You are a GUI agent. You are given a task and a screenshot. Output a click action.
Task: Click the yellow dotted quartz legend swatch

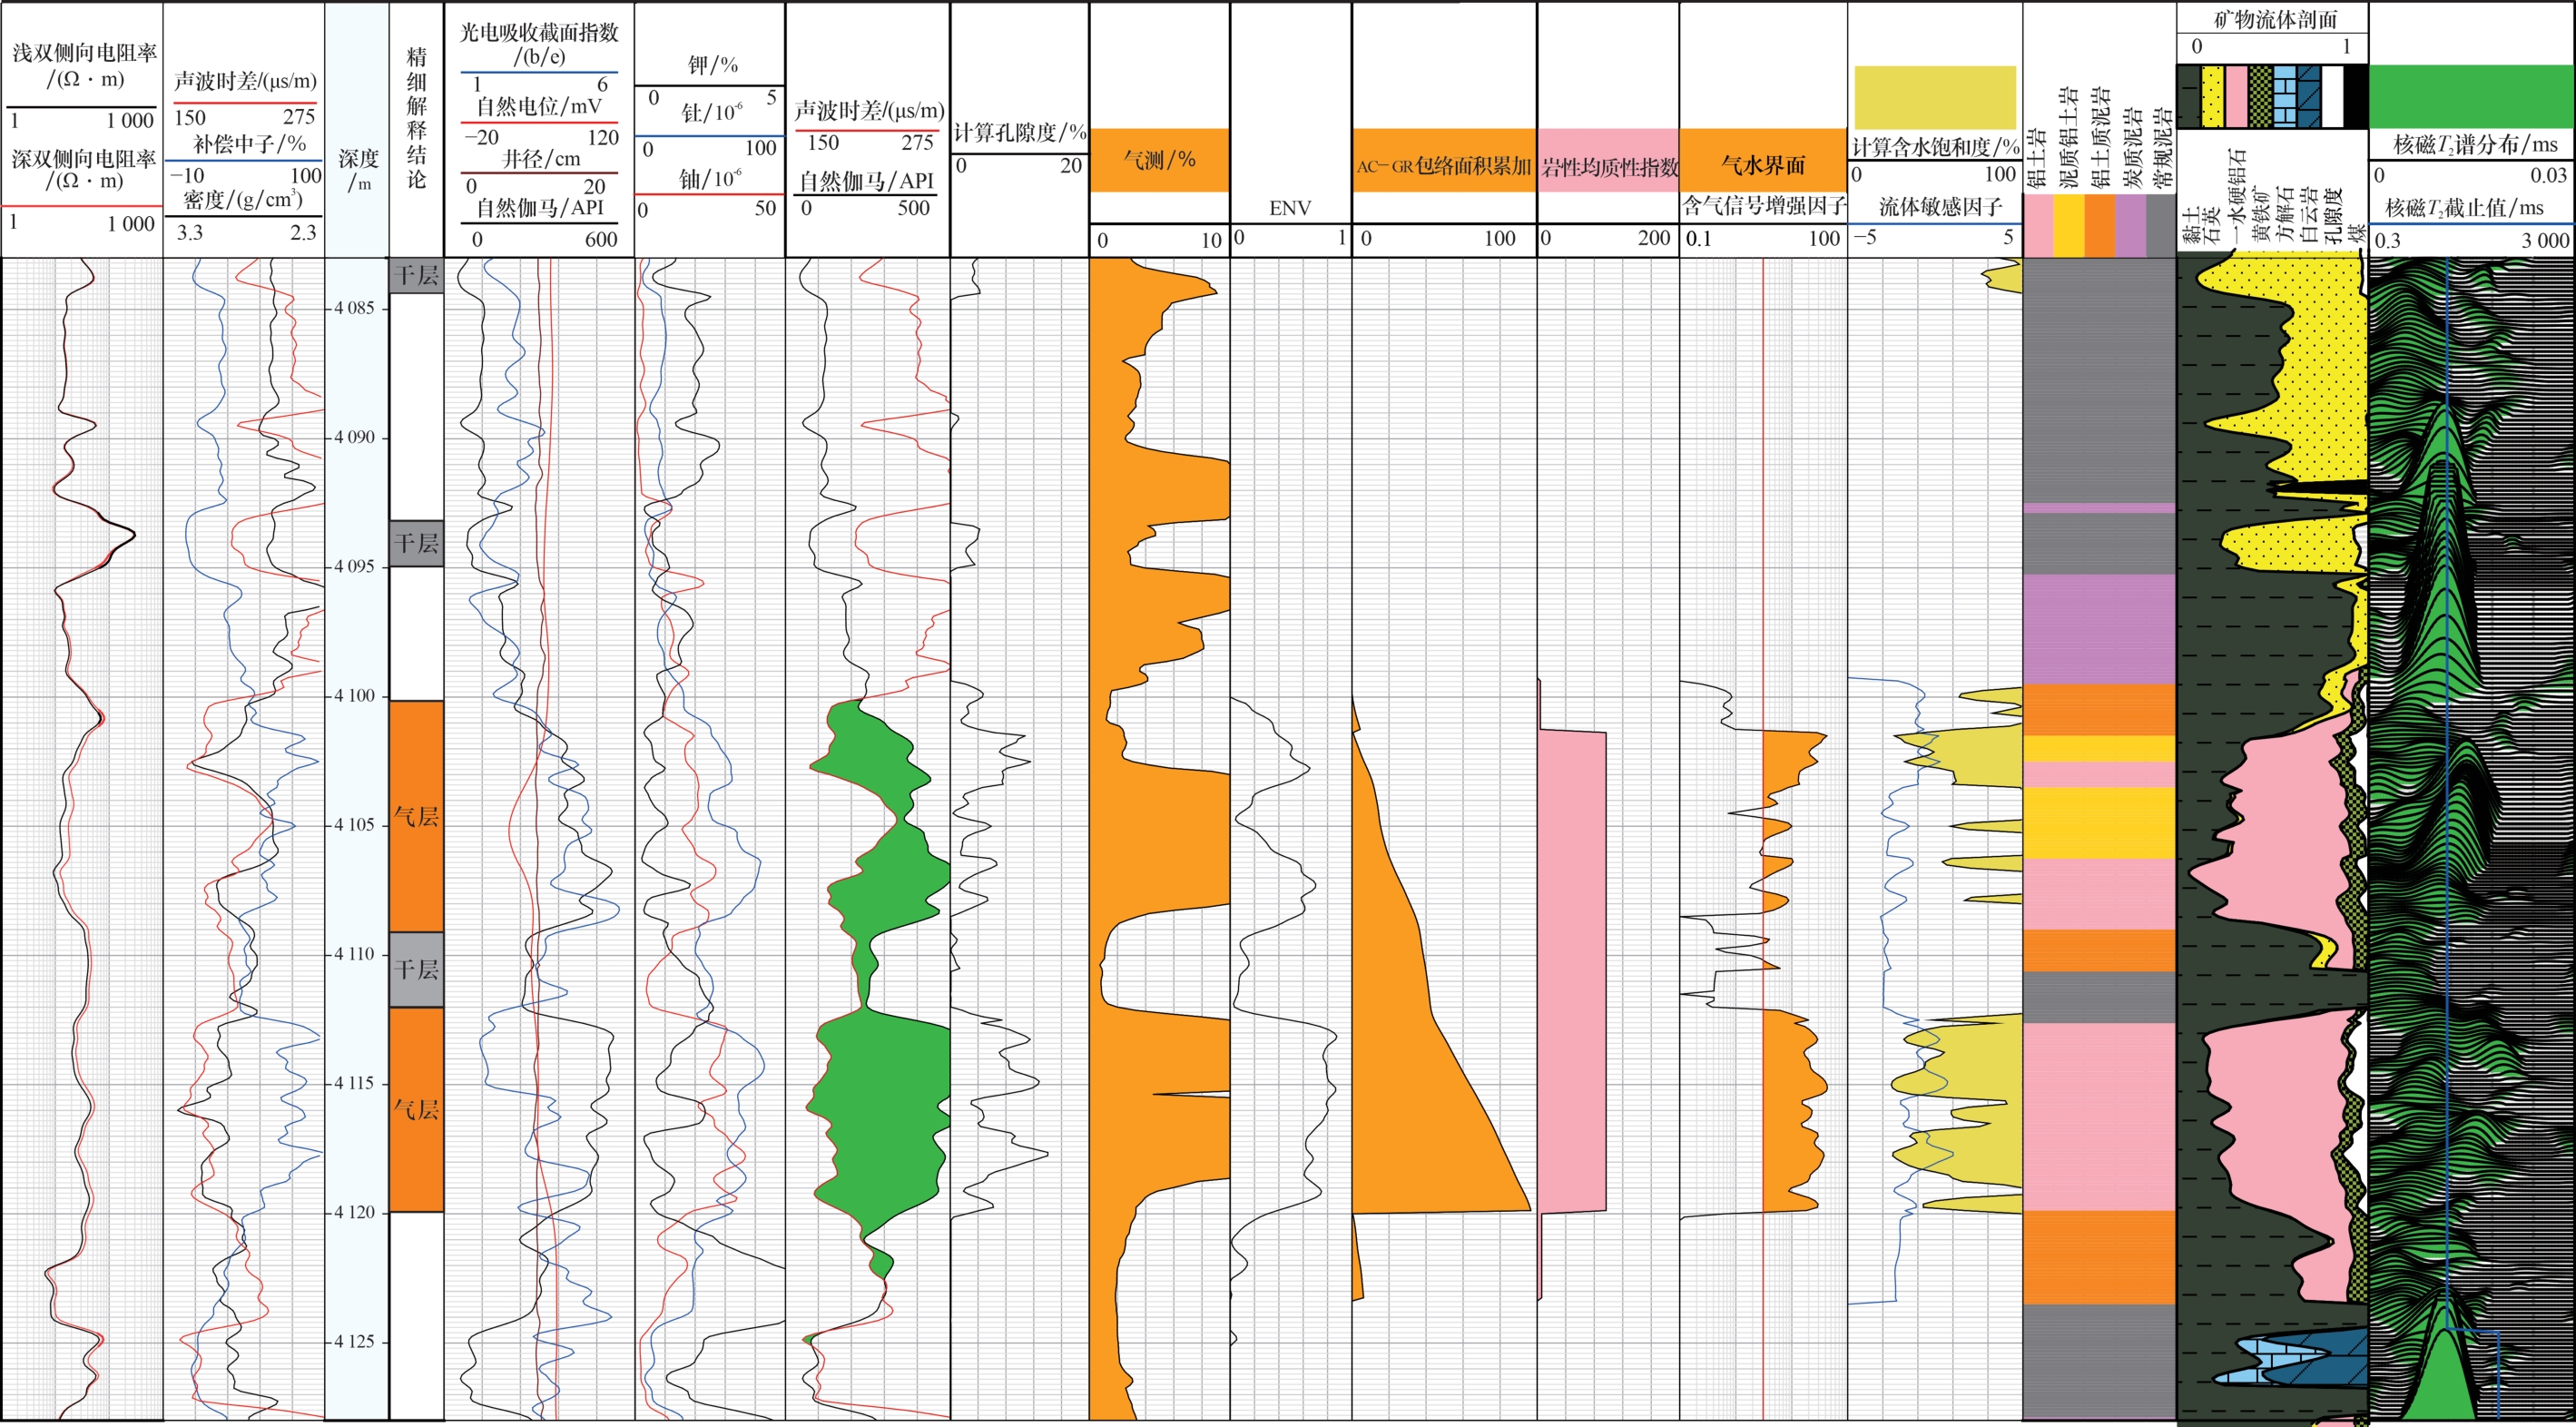pyautogui.click(x=2213, y=97)
